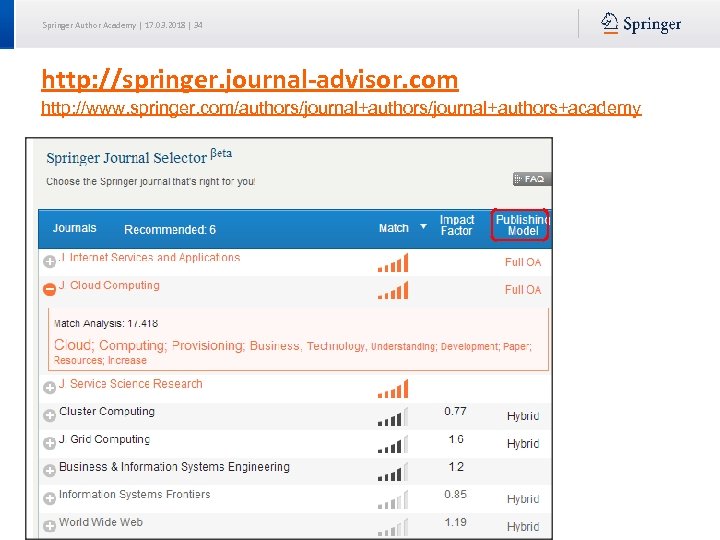Click match bars icon for J Grid Computing

pyautogui.click(x=393, y=444)
